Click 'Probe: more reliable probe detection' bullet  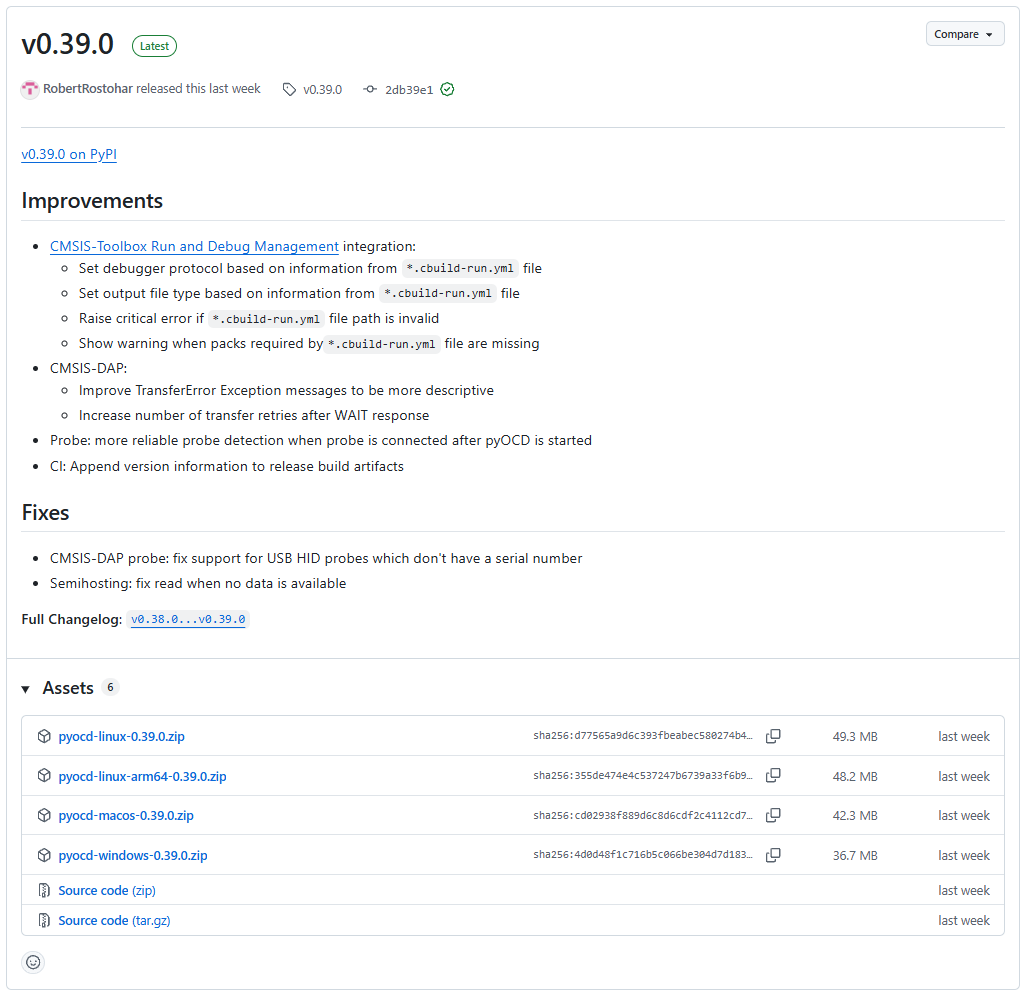[321, 440]
